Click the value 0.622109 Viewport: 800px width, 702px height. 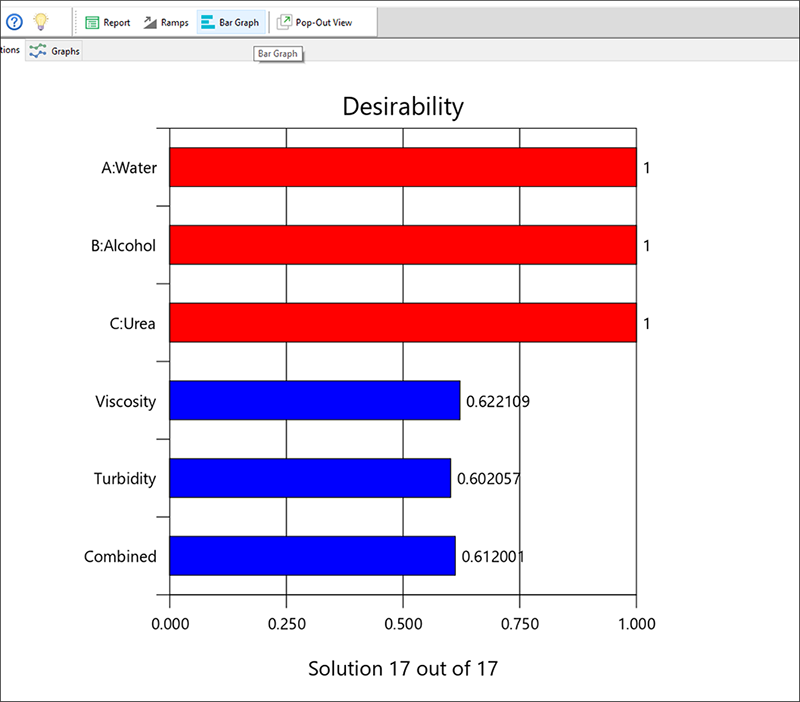[x=498, y=402]
